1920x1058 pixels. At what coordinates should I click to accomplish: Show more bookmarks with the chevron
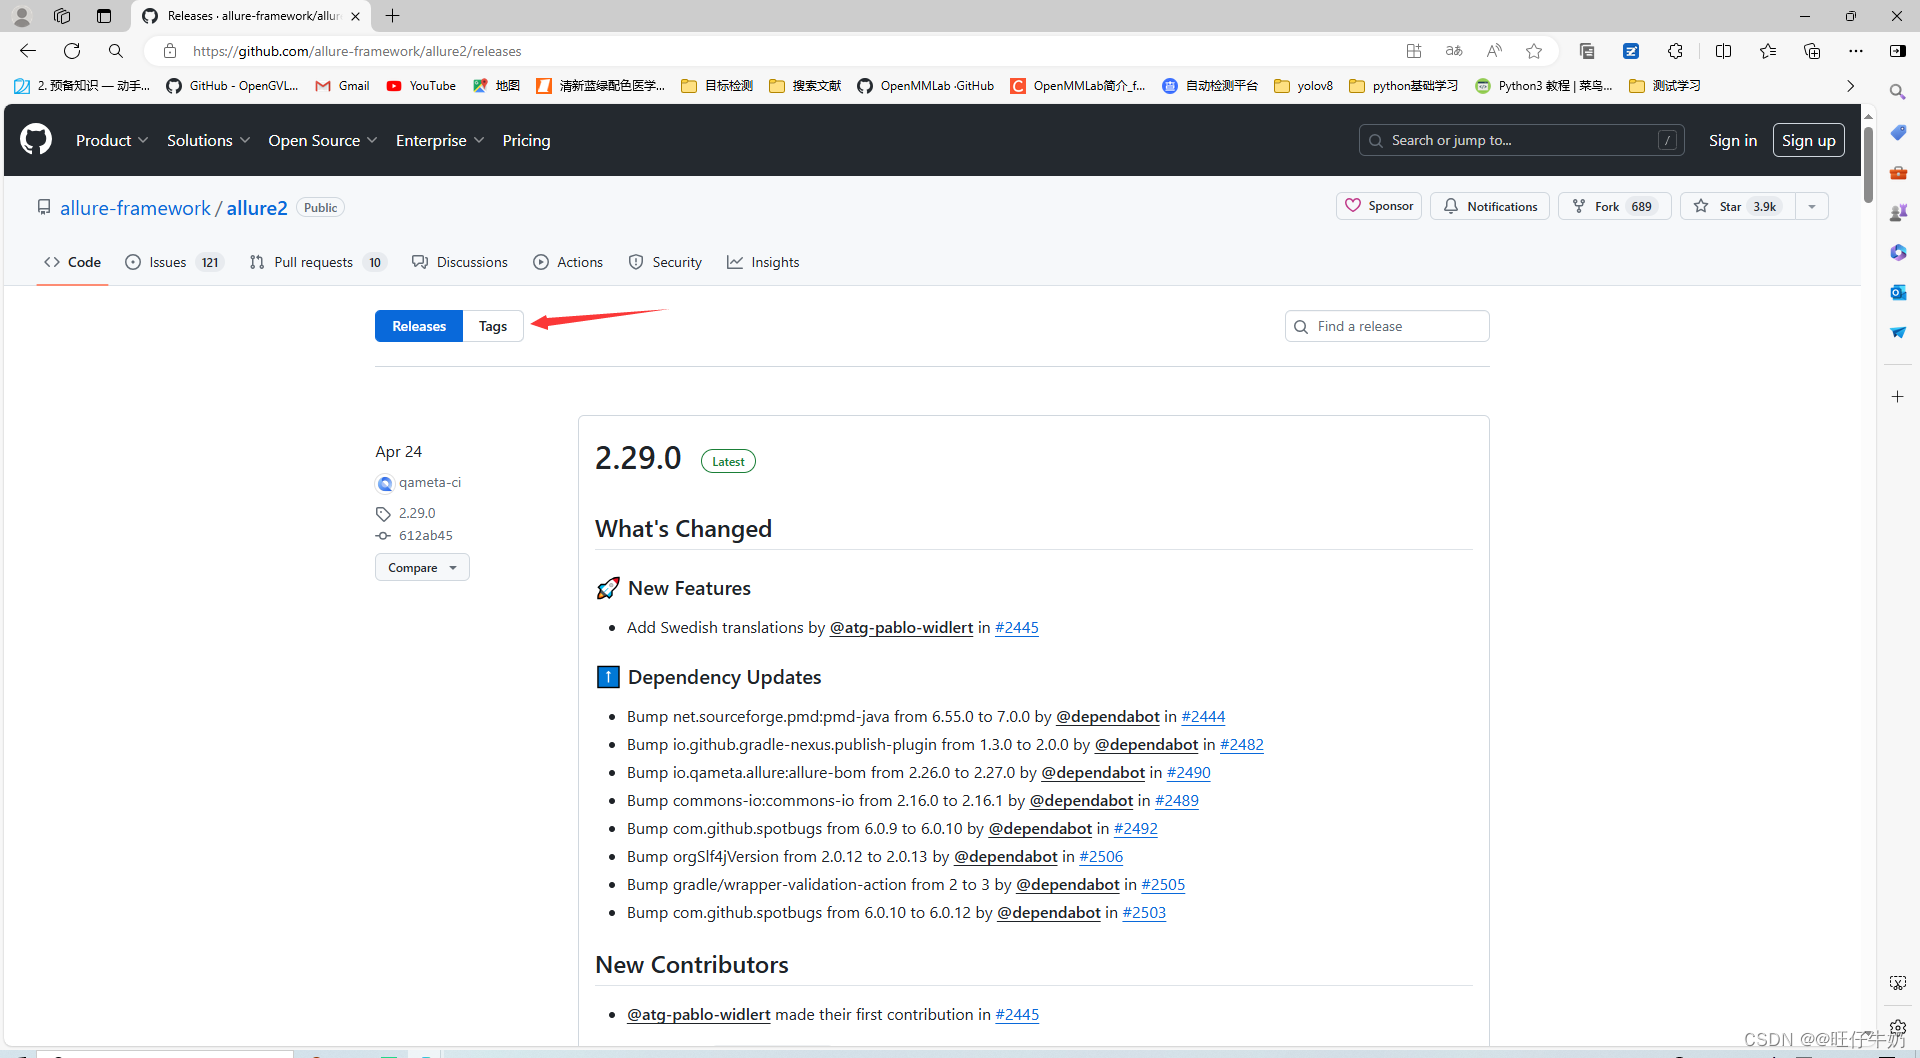coord(1850,86)
